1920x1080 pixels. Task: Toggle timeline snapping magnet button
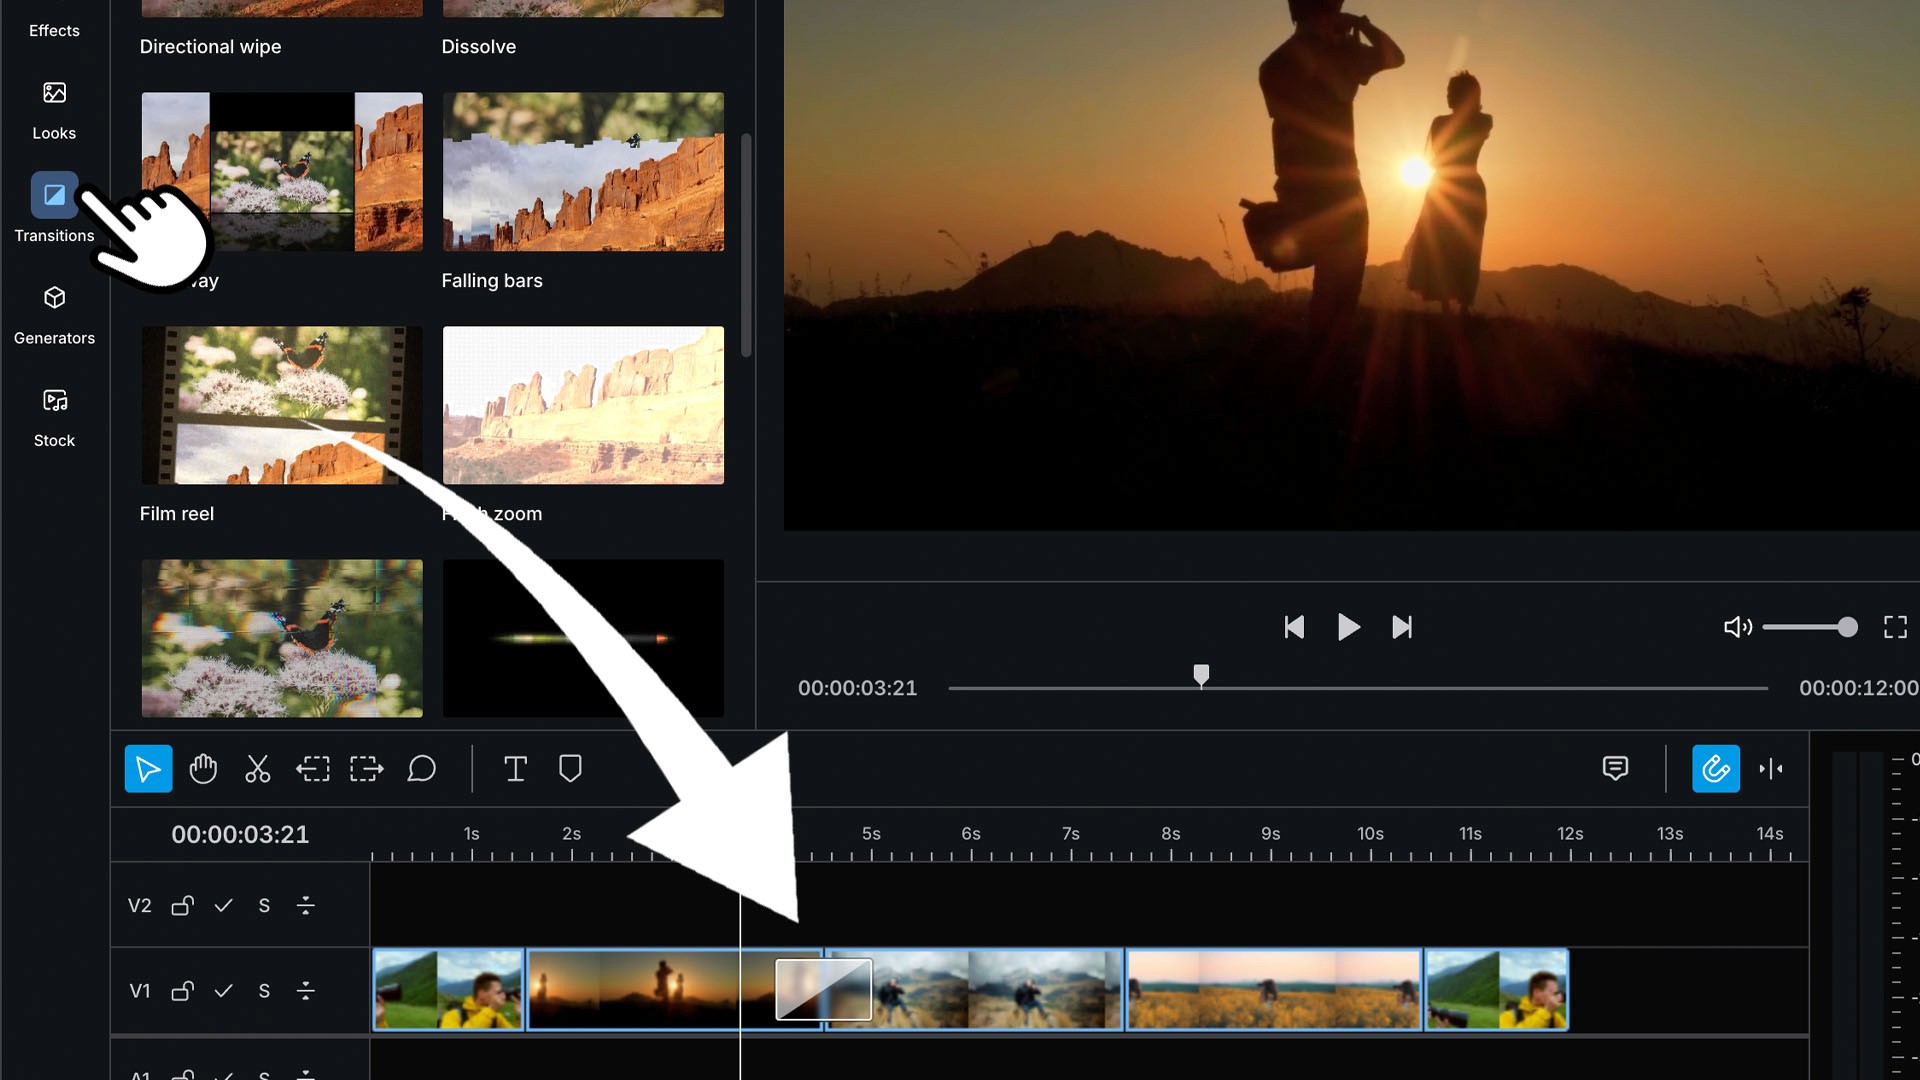[x=1715, y=769]
